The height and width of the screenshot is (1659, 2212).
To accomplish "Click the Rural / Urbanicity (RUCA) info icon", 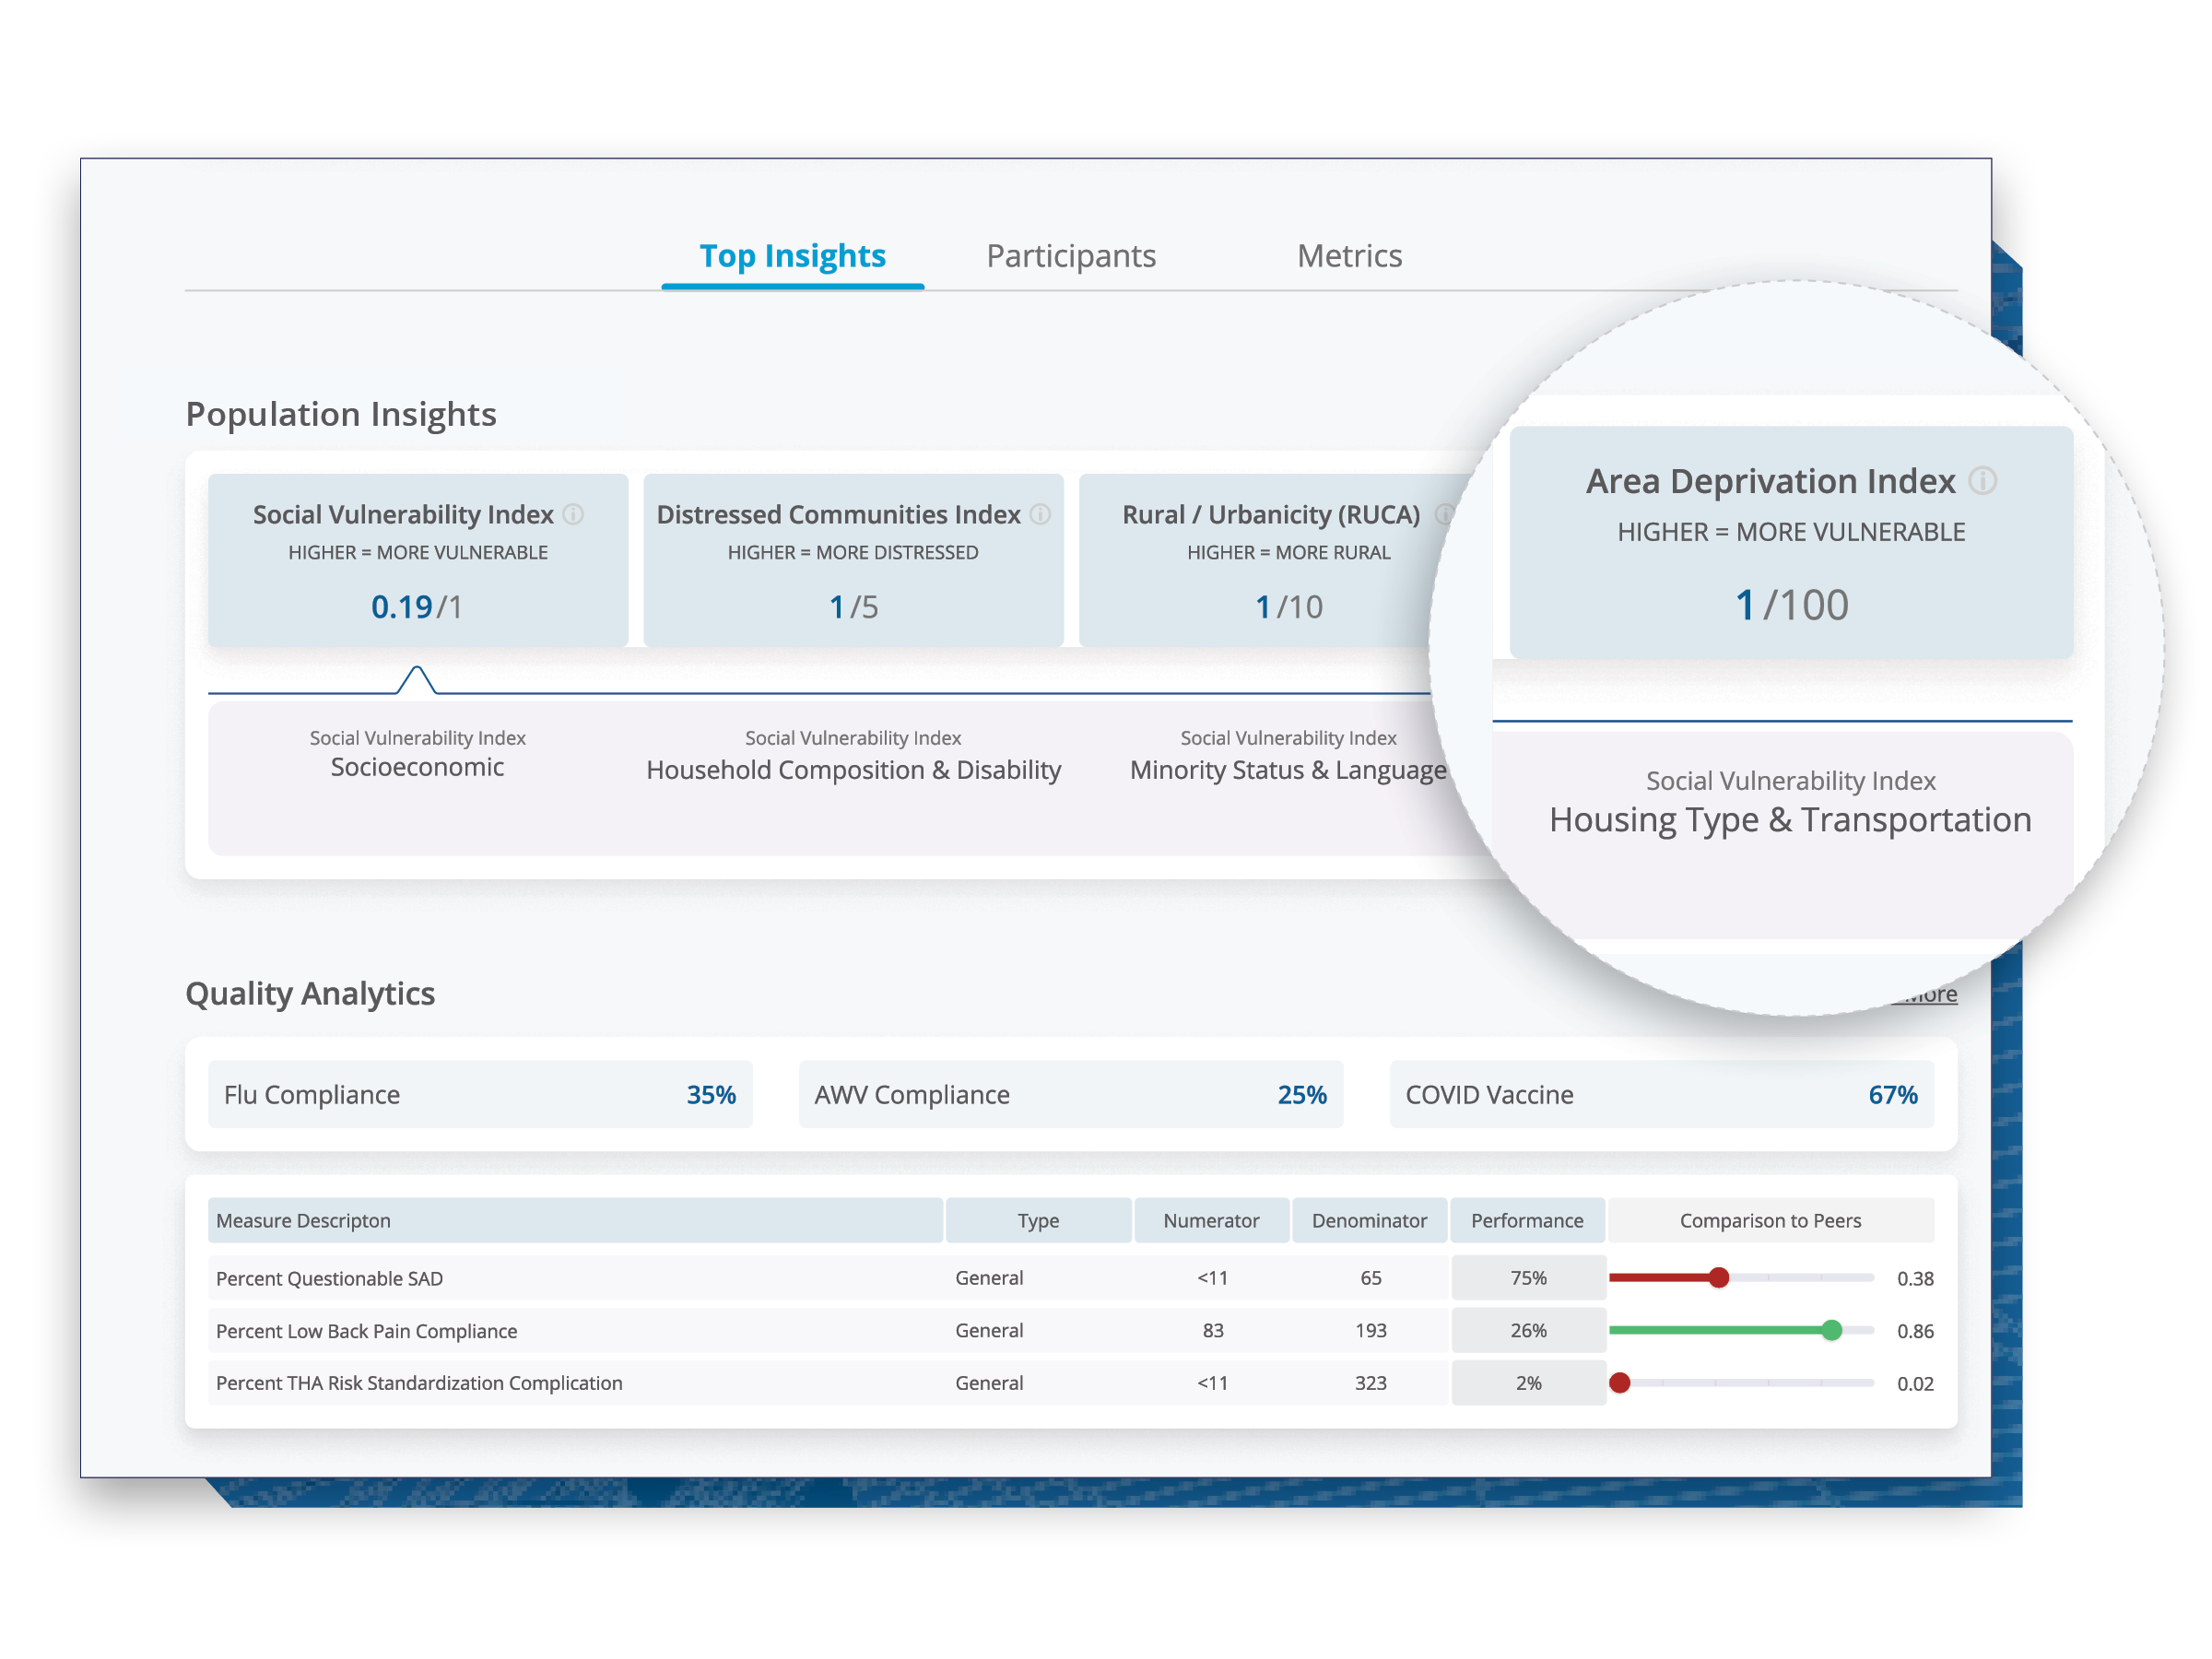I will coord(1443,514).
